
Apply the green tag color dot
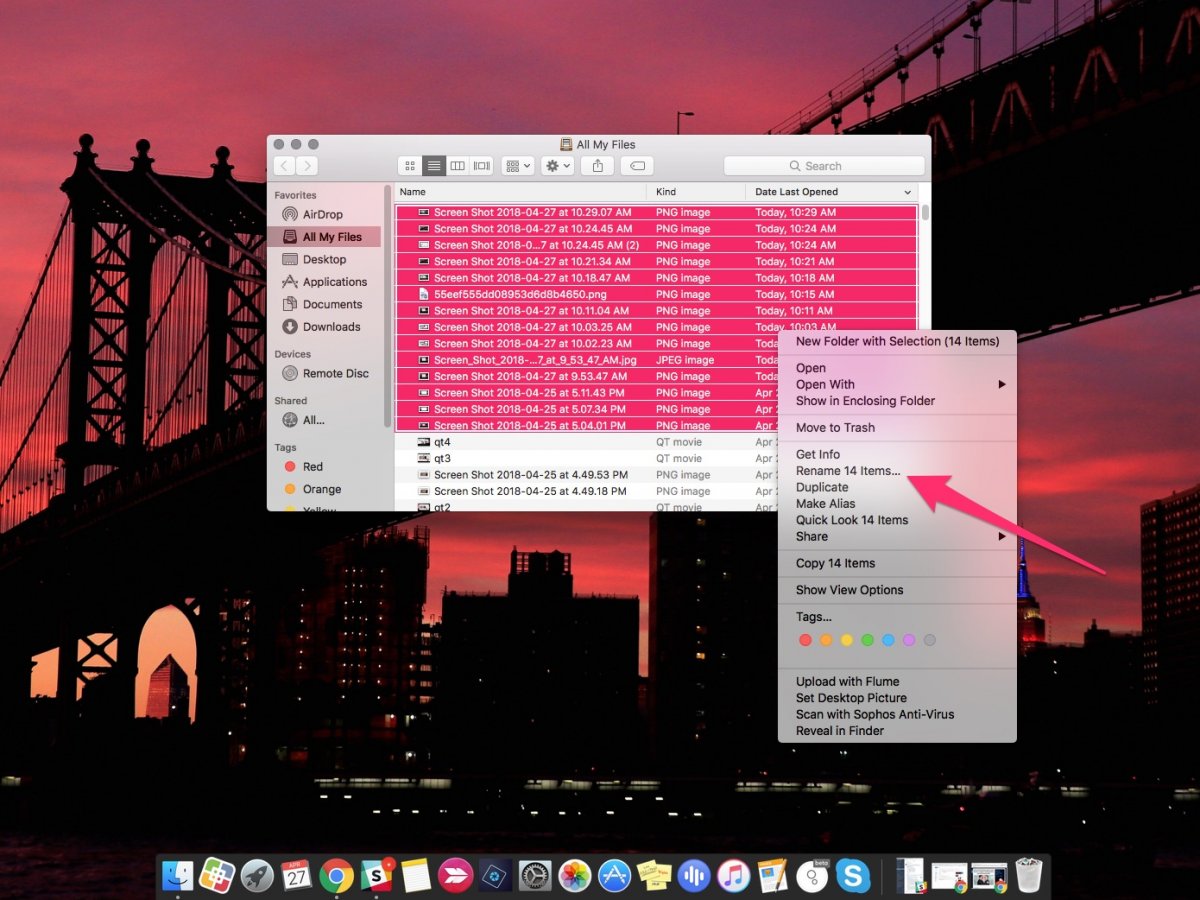(x=868, y=640)
